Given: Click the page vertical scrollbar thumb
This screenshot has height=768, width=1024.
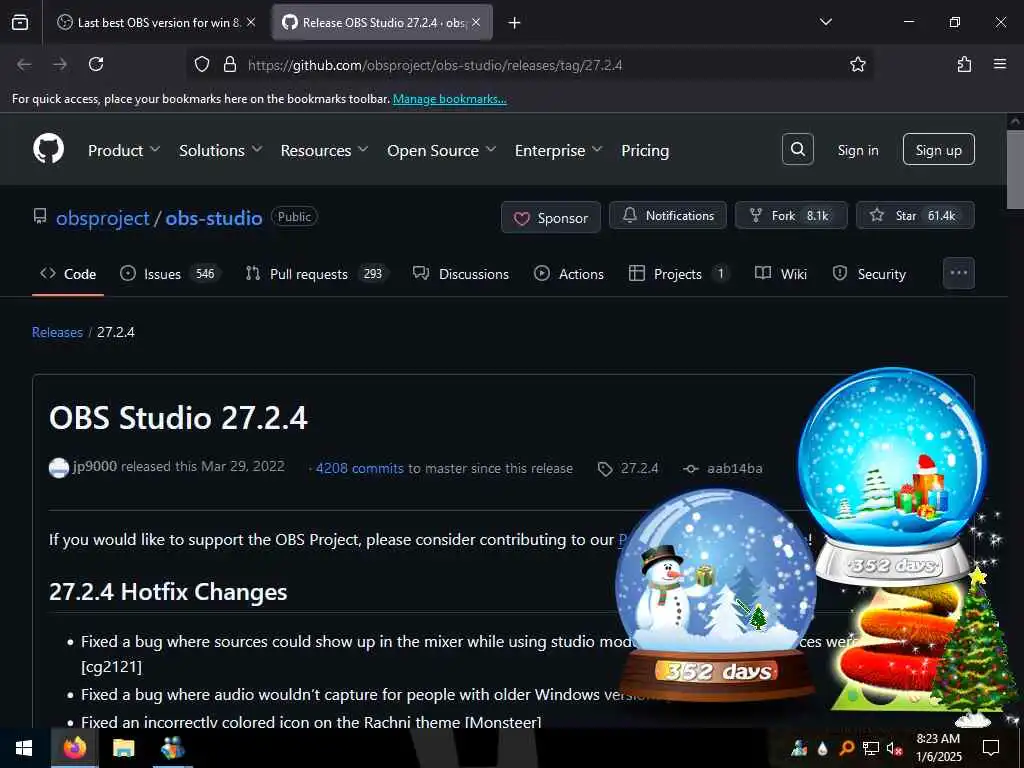Looking at the screenshot, I should (x=1015, y=170).
